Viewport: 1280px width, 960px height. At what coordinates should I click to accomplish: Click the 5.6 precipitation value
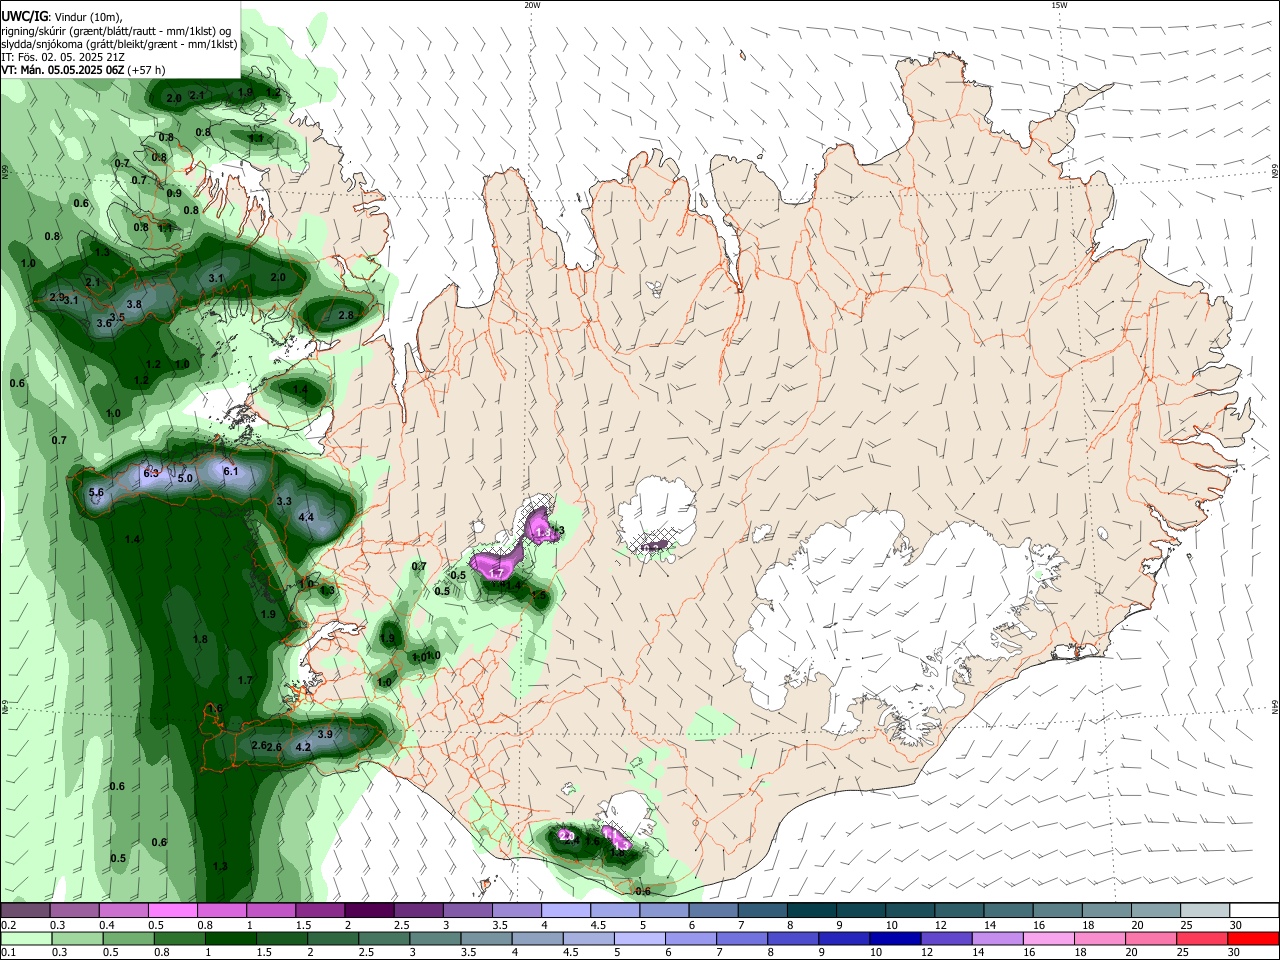(x=97, y=493)
